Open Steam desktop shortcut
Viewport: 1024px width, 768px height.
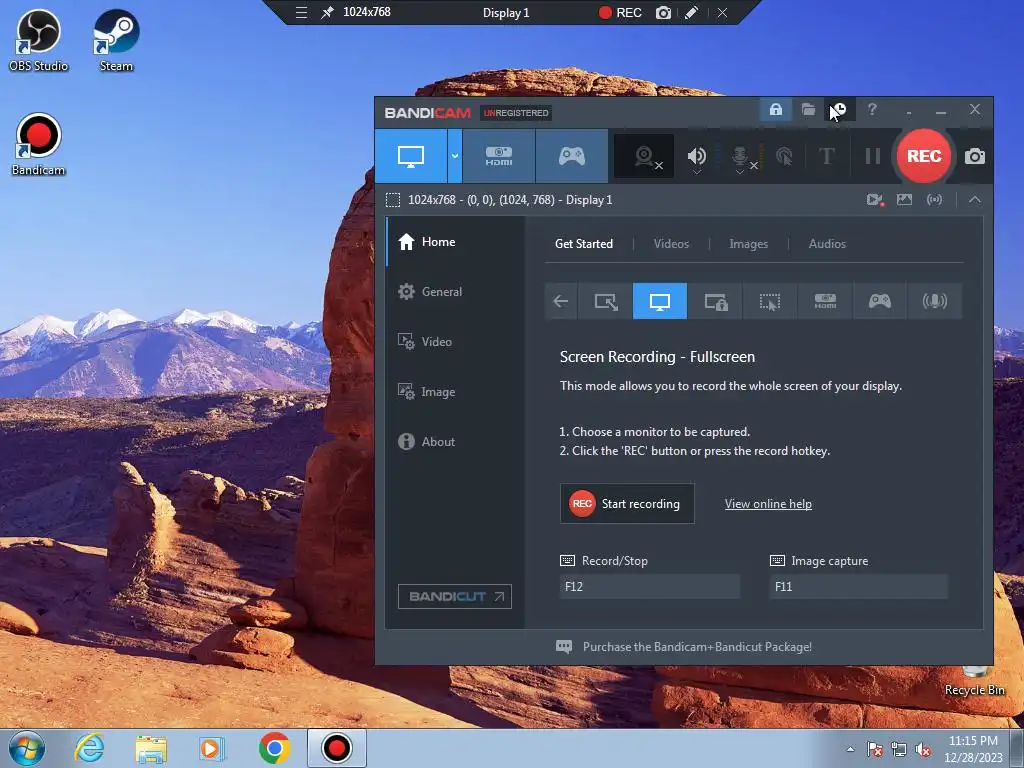point(116,40)
